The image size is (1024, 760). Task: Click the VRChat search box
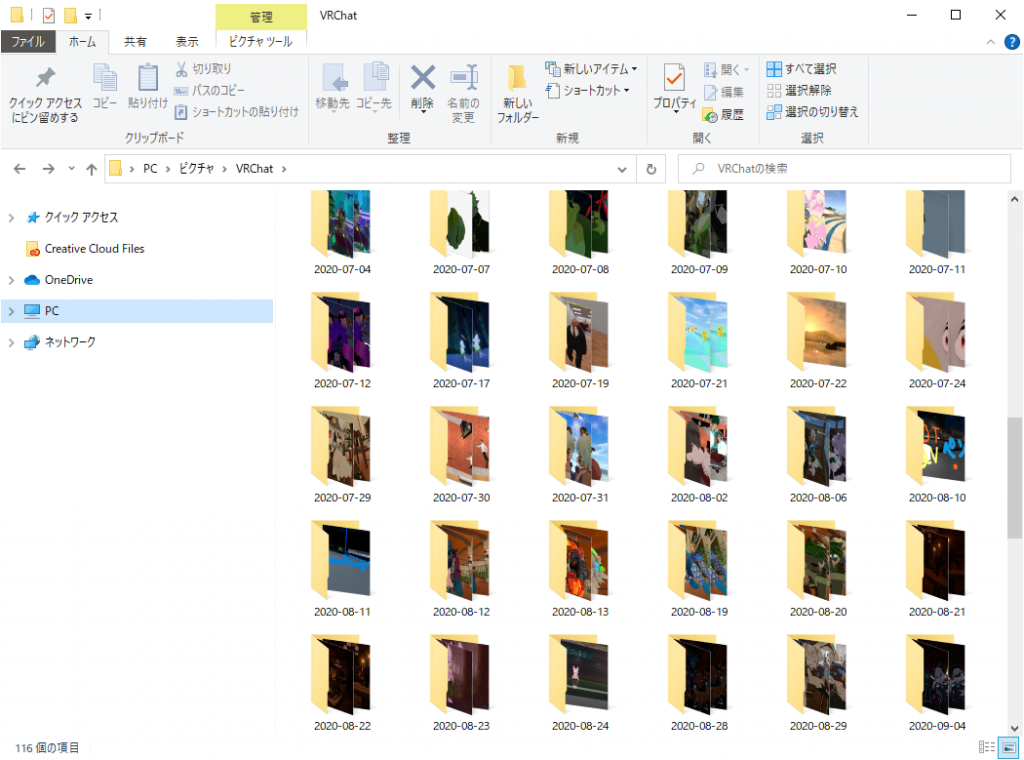(x=844, y=169)
